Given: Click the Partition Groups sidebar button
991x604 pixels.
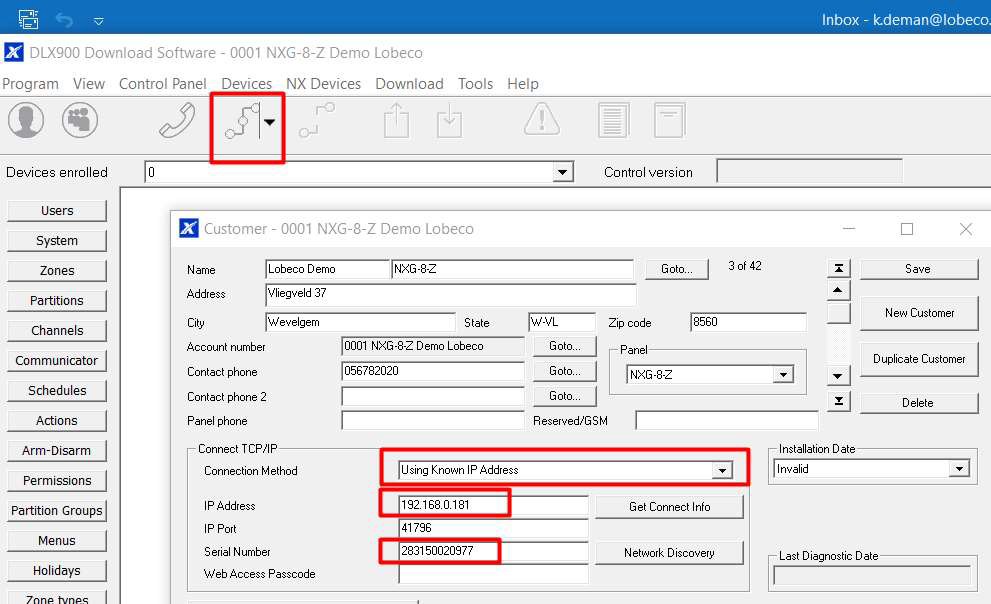Looking at the screenshot, I should click(57, 510).
